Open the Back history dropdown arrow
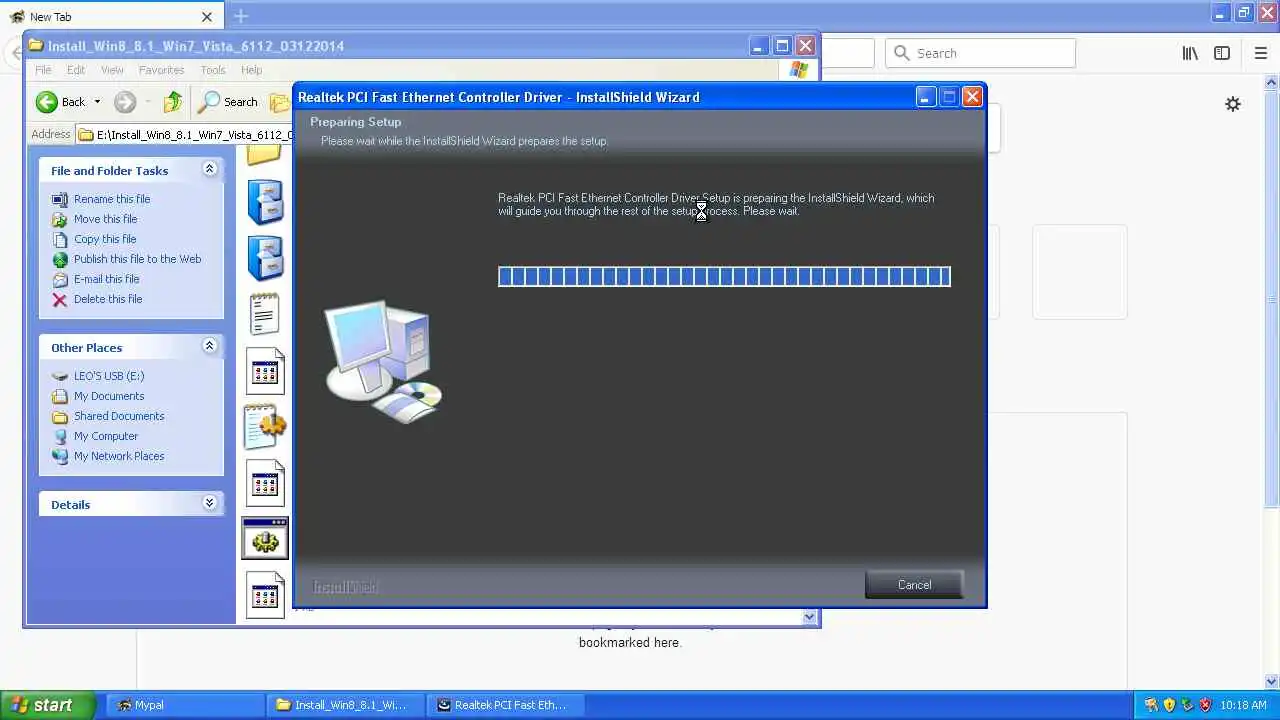This screenshot has height=720, width=1280. [97, 102]
